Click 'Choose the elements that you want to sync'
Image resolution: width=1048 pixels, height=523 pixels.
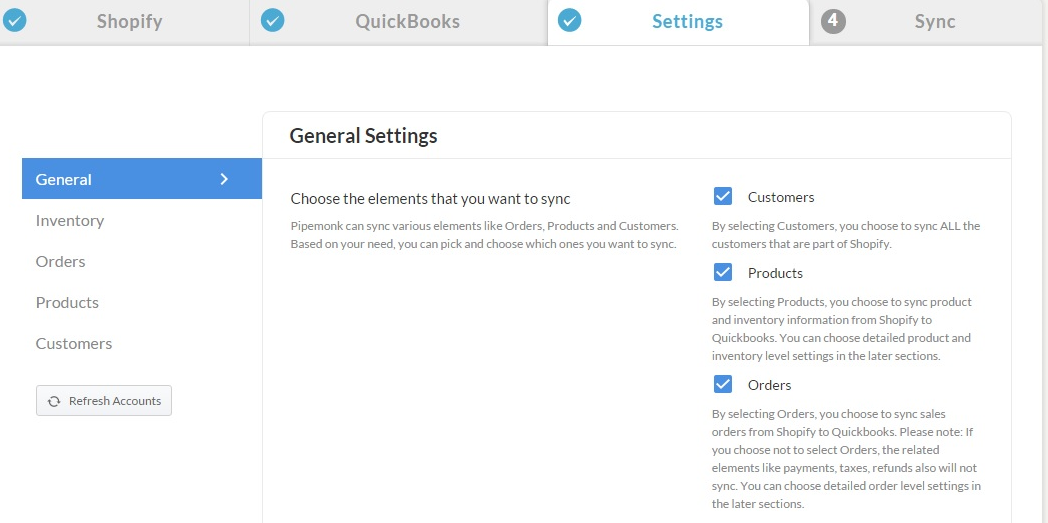coord(430,199)
